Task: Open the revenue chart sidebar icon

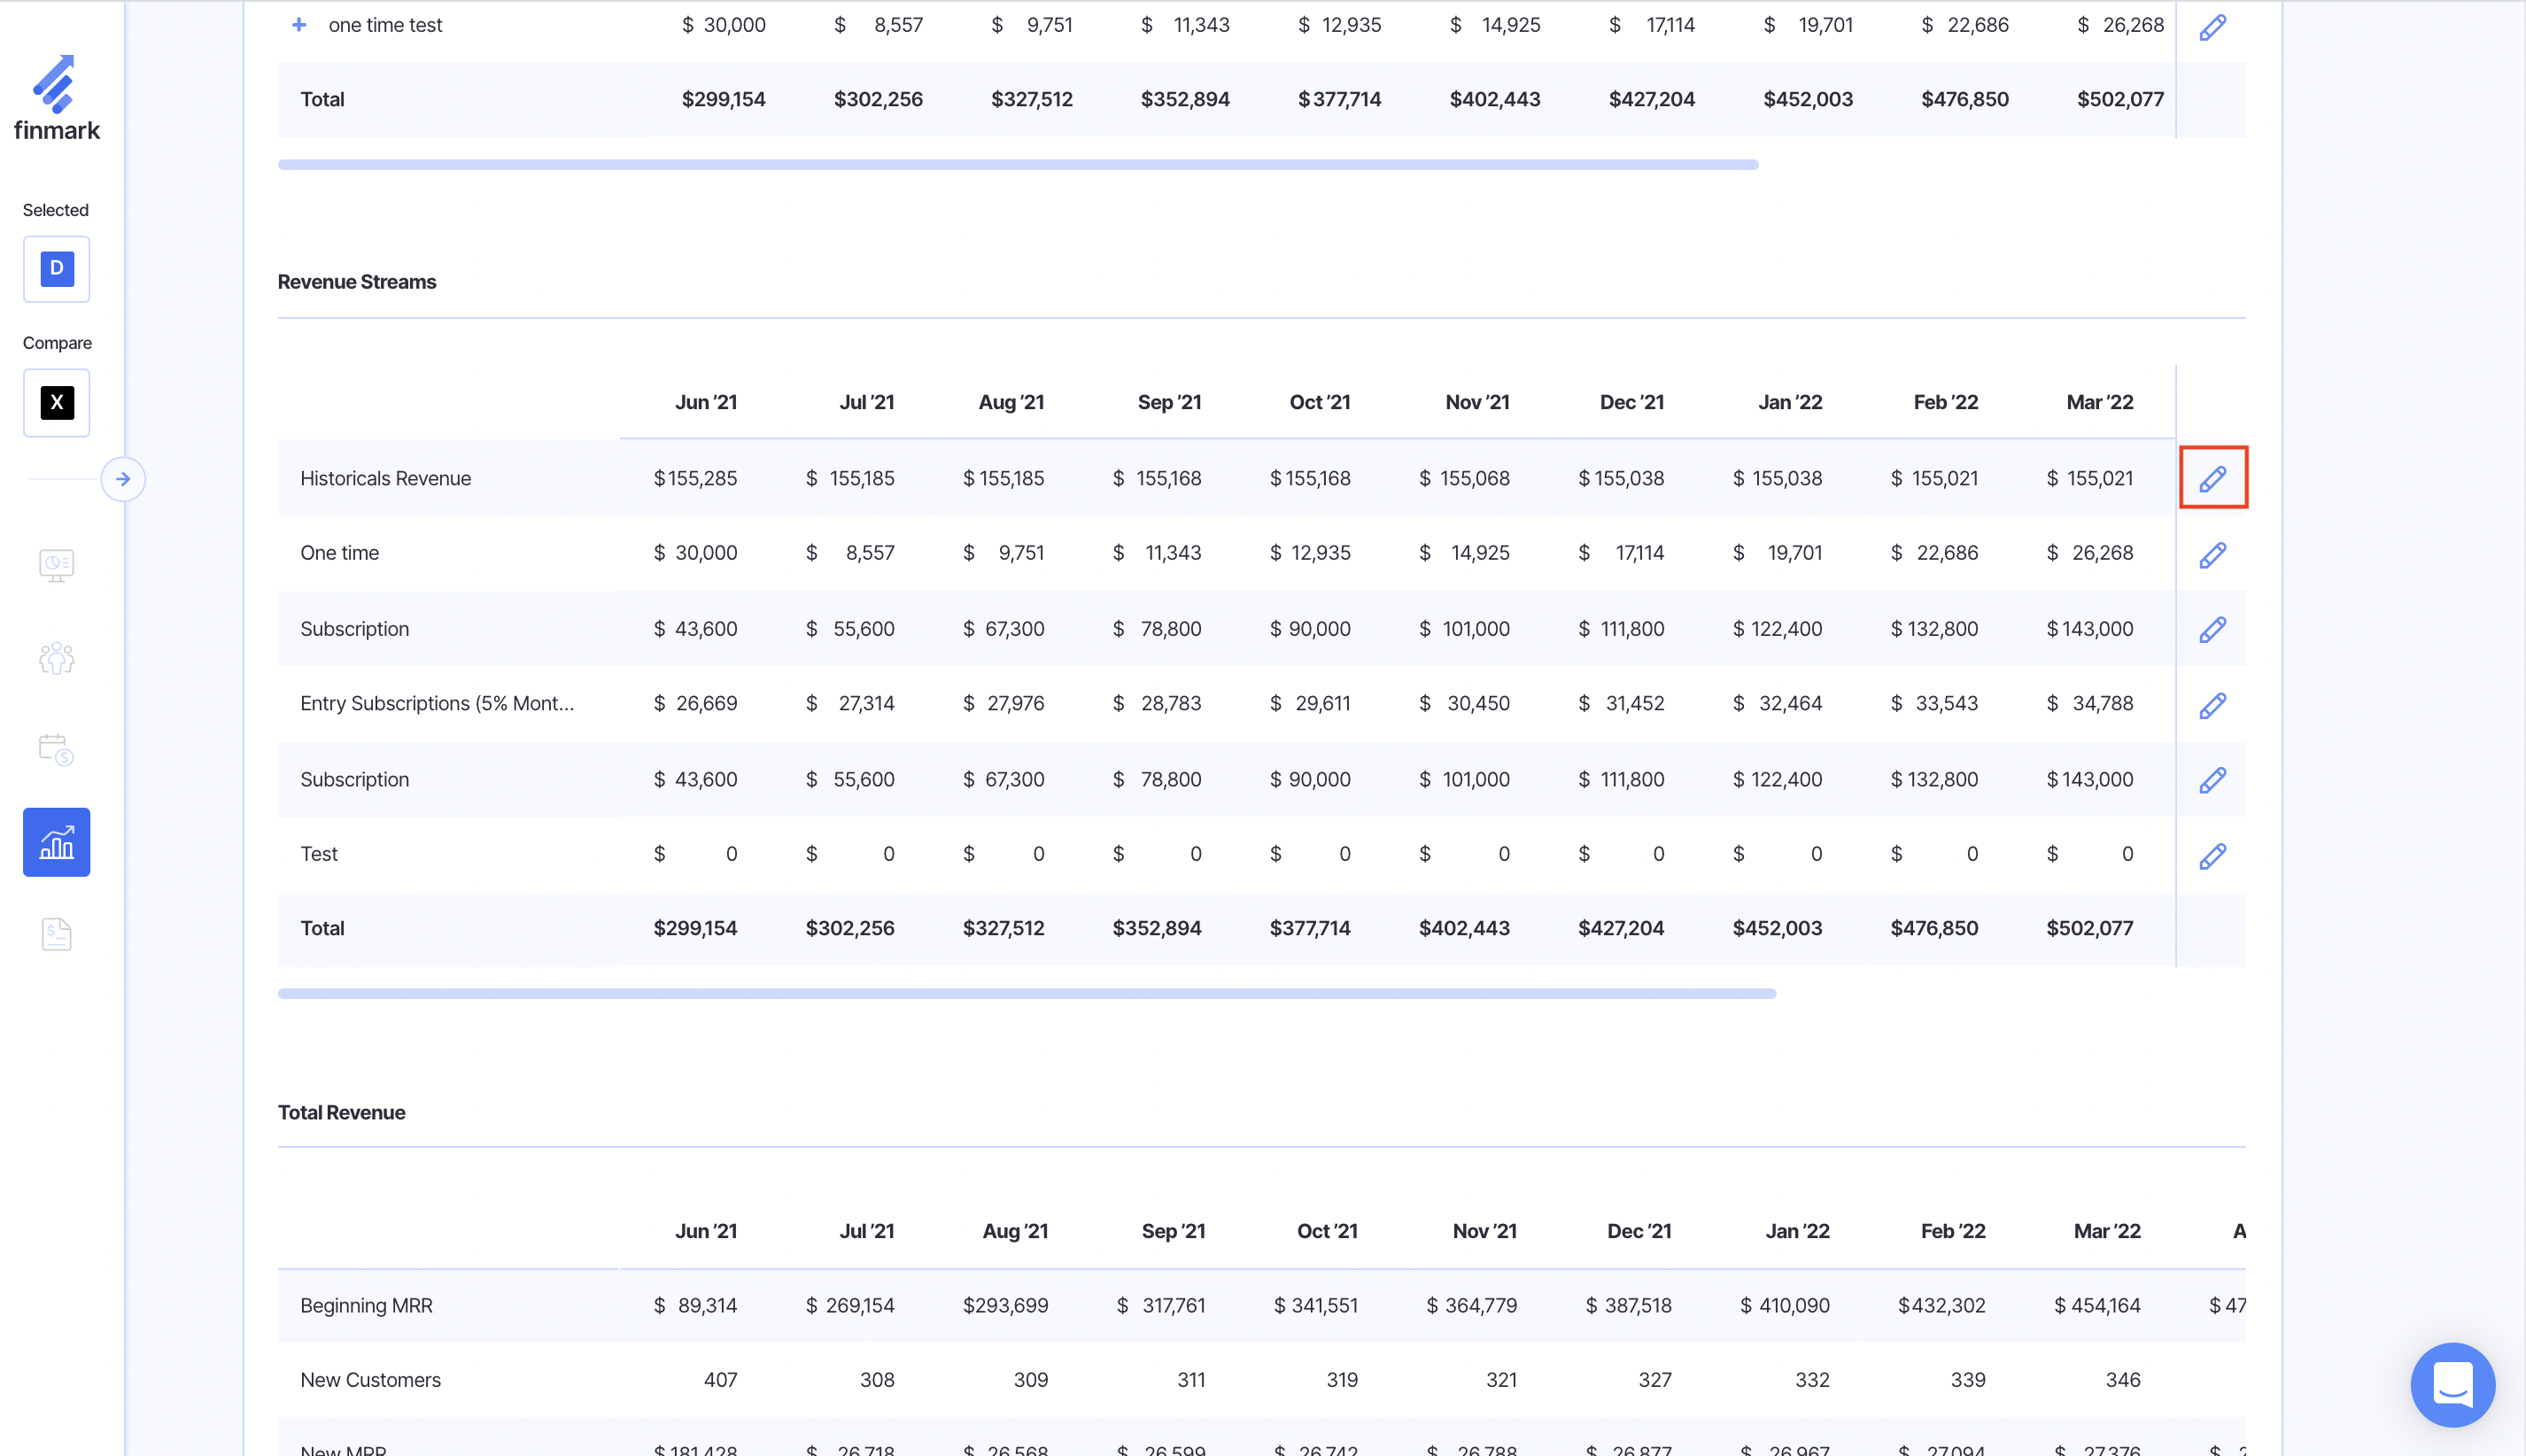Action: coord(56,842)
